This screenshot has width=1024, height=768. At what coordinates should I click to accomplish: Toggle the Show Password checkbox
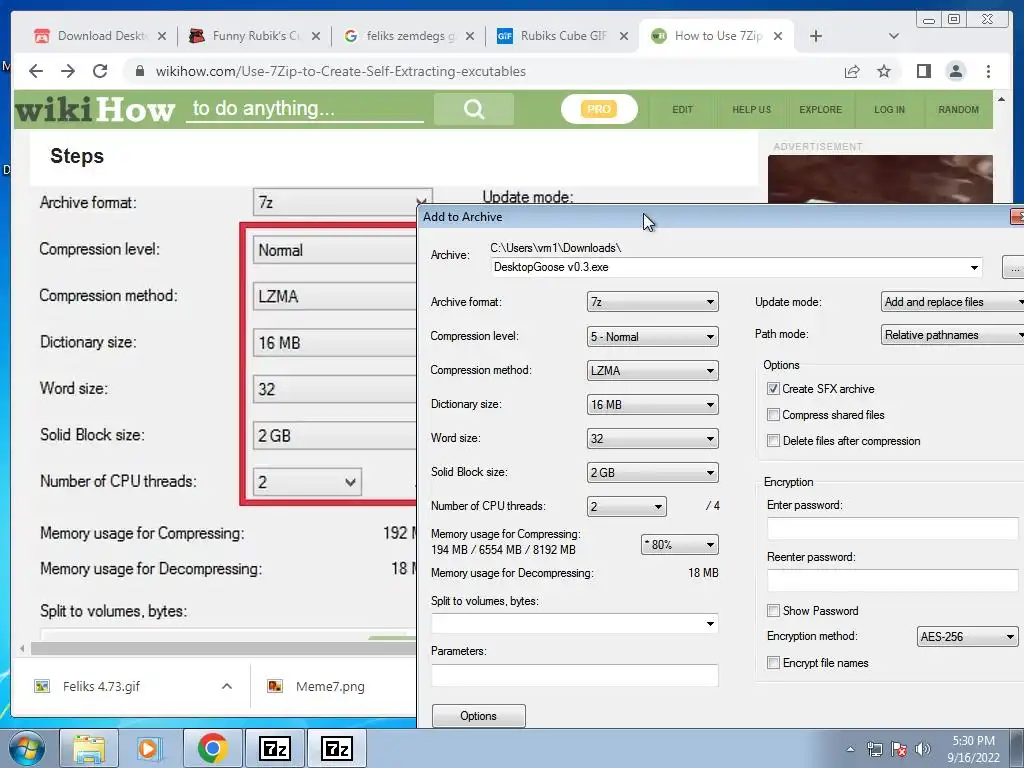pyautogui.click(x=773, y=611)
